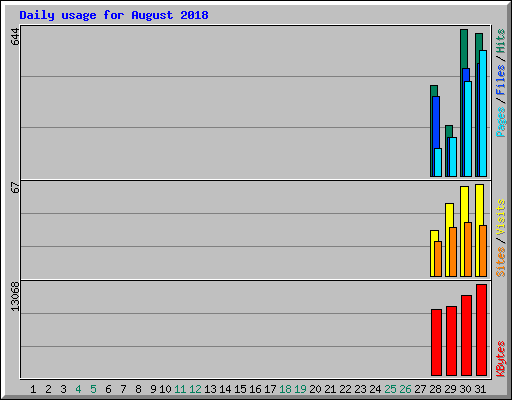Screen dimensions: 512x400
Task: Click weekend day 19 label
Action: tap(300, 389)
